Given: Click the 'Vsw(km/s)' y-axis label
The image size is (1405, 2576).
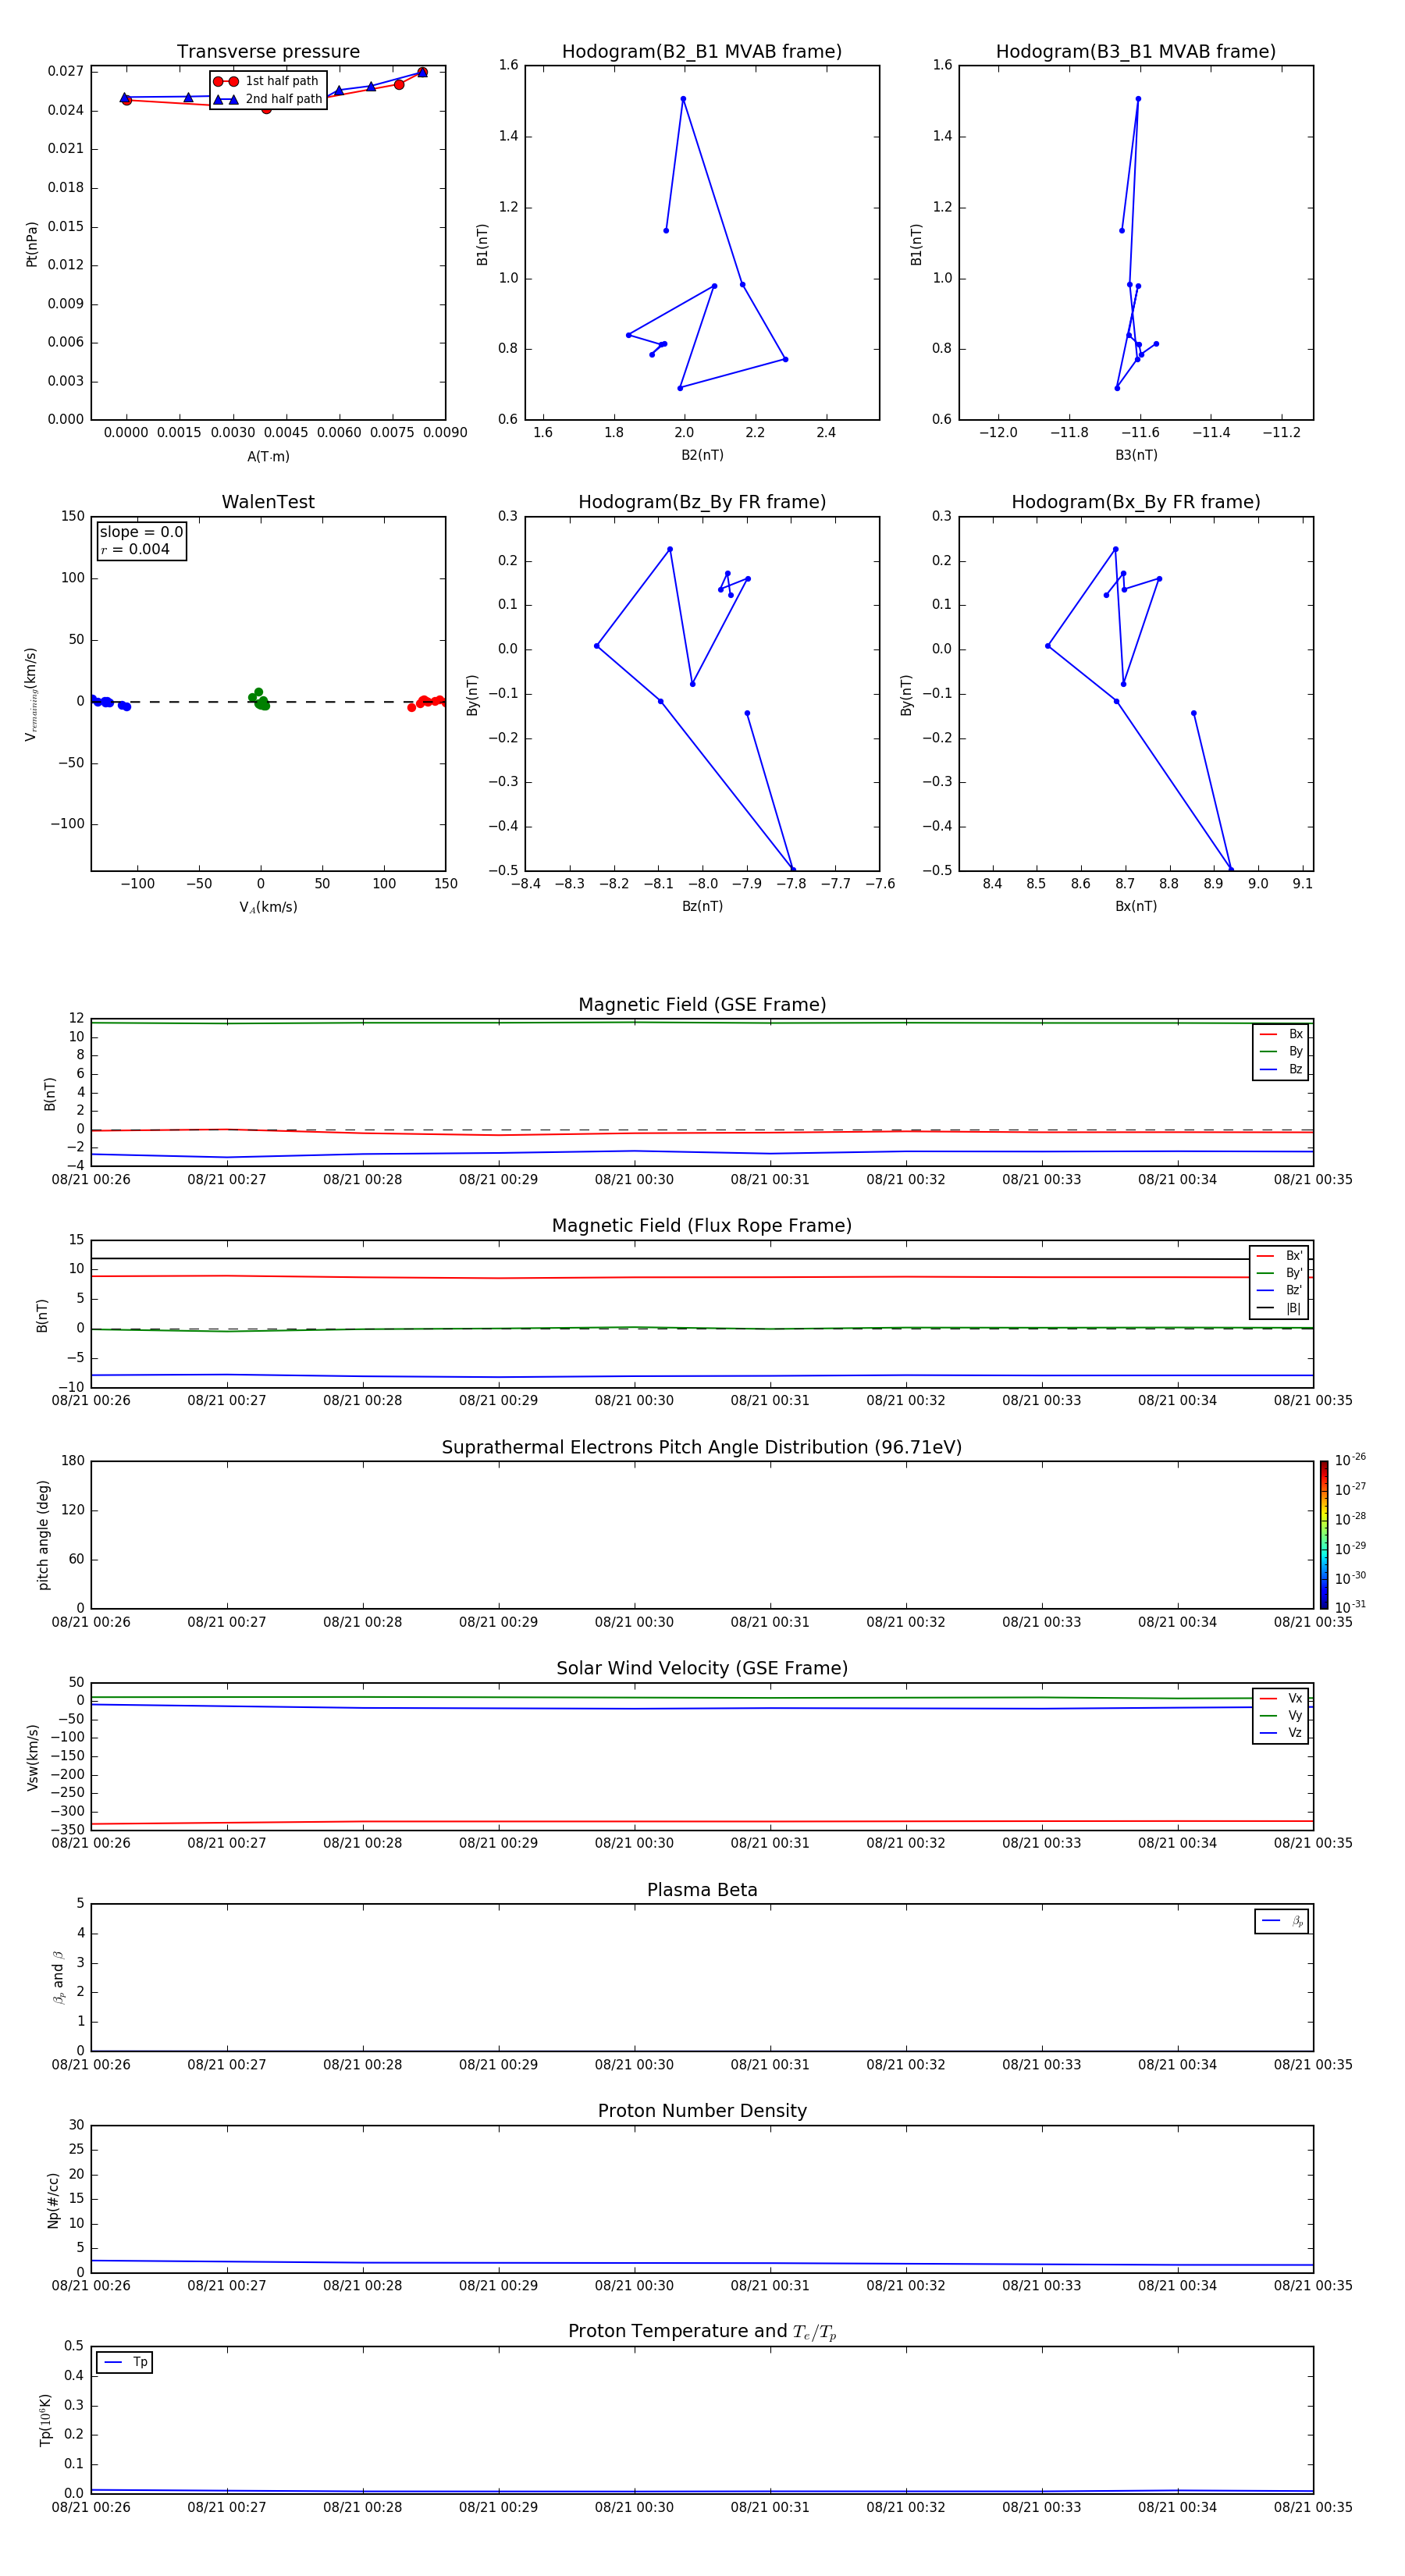Looking at the screenshot, I should pyautogui.click(x=32, y=1757).
